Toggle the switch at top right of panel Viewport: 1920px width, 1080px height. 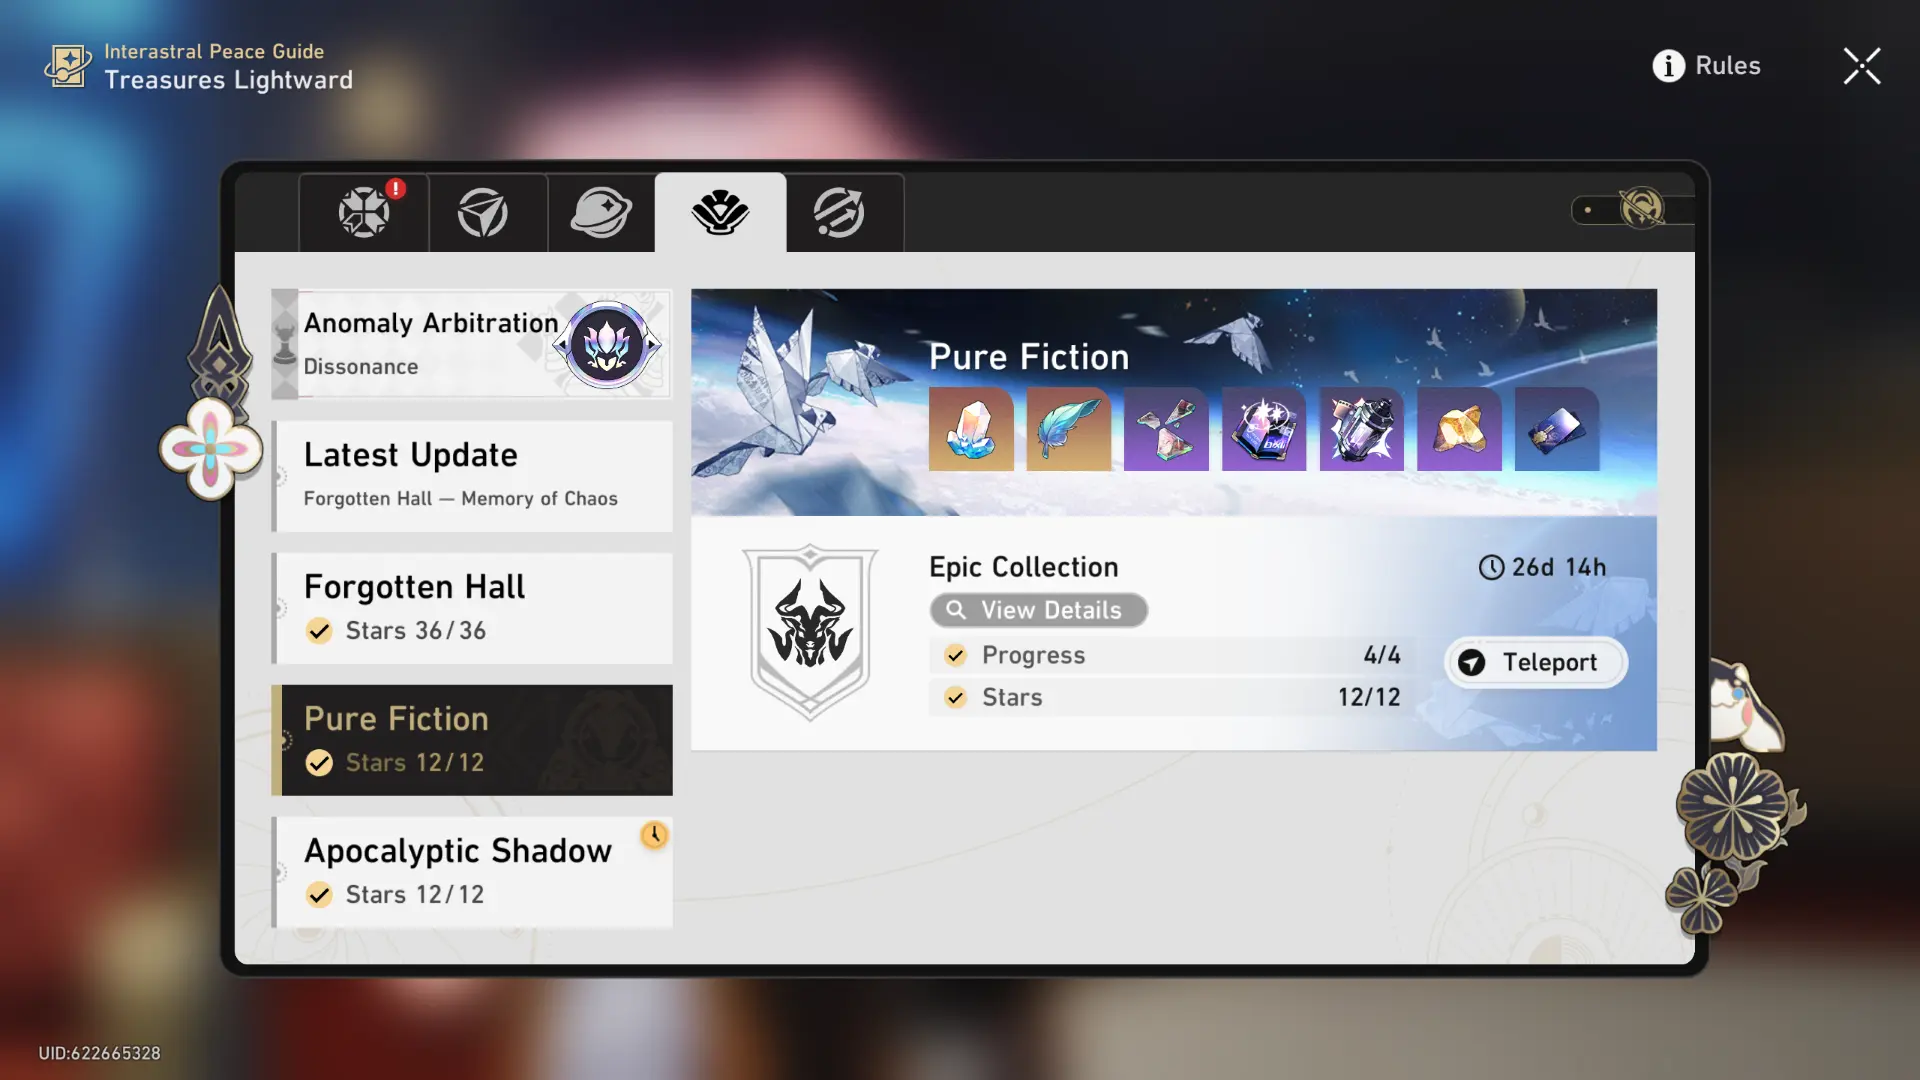click(1632, 209)
